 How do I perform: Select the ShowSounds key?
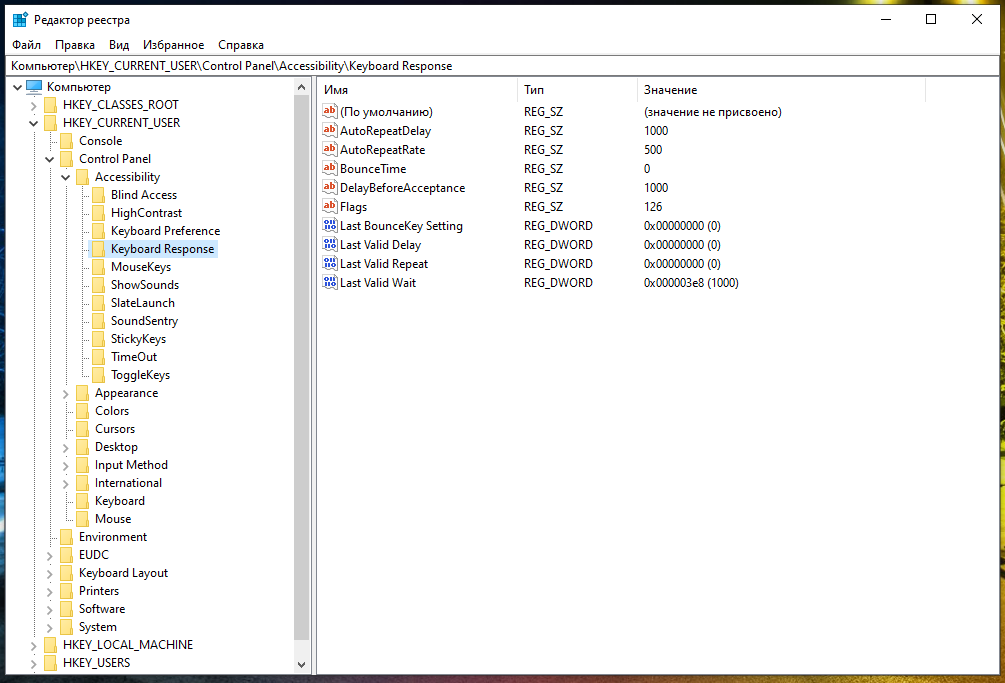click(145, 284)
